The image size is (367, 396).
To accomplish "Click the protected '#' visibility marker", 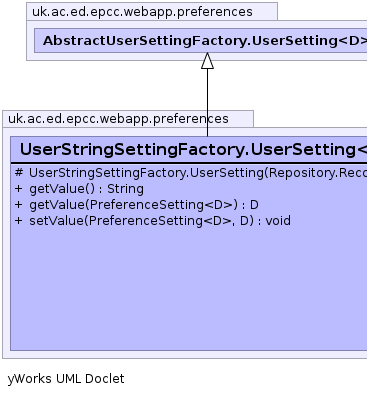I will (19, 173).
